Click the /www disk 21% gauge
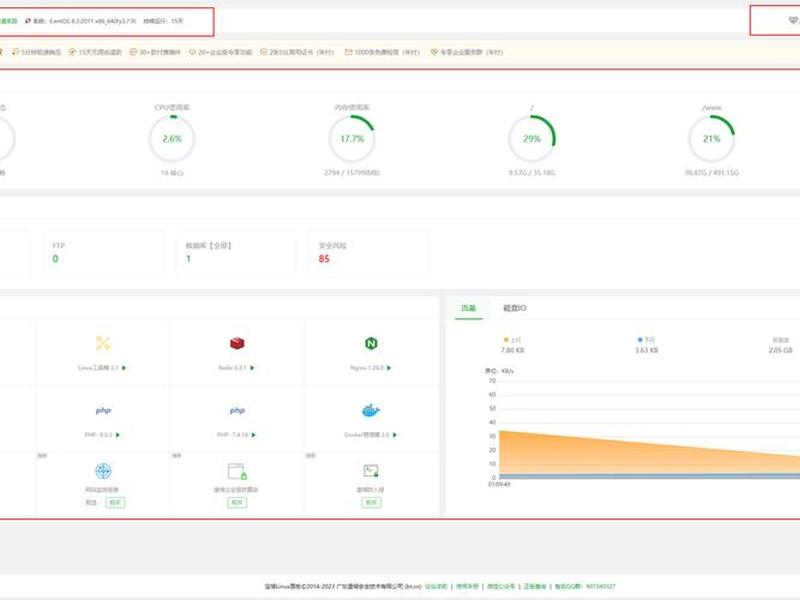 712,139
